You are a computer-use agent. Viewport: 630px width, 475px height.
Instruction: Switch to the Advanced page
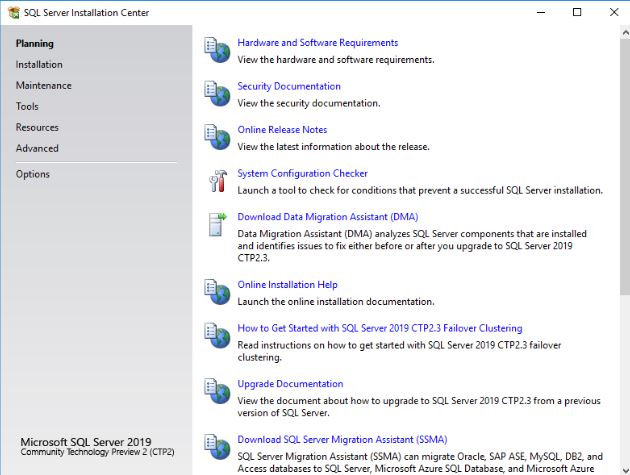tap(37, 148)
